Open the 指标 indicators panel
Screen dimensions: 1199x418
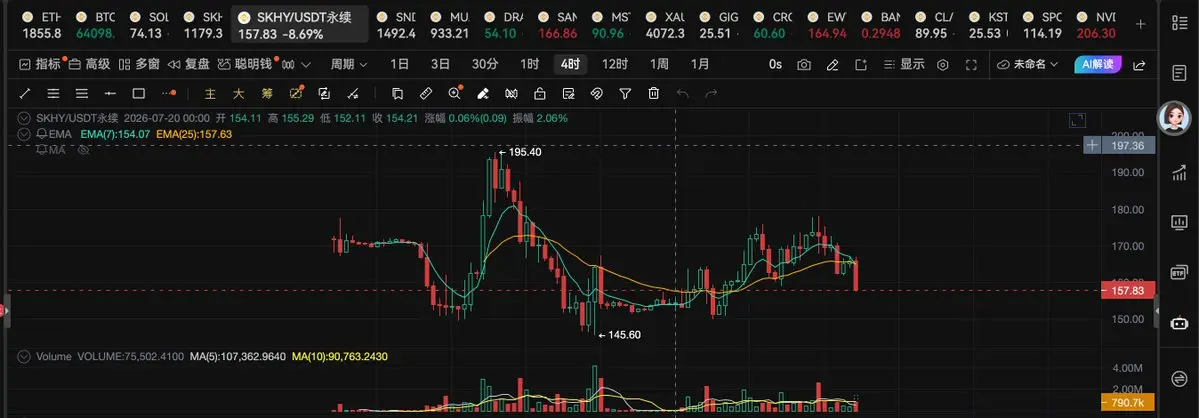coord(40,64)
